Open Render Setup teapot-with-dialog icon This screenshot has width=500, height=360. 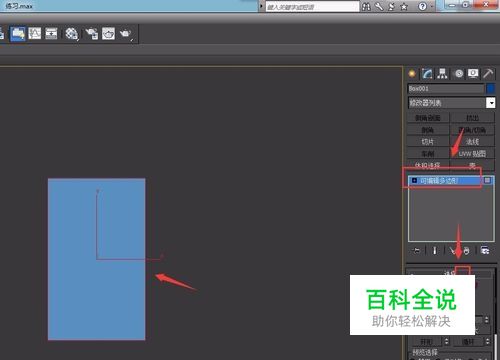click(x=92, y=34)
